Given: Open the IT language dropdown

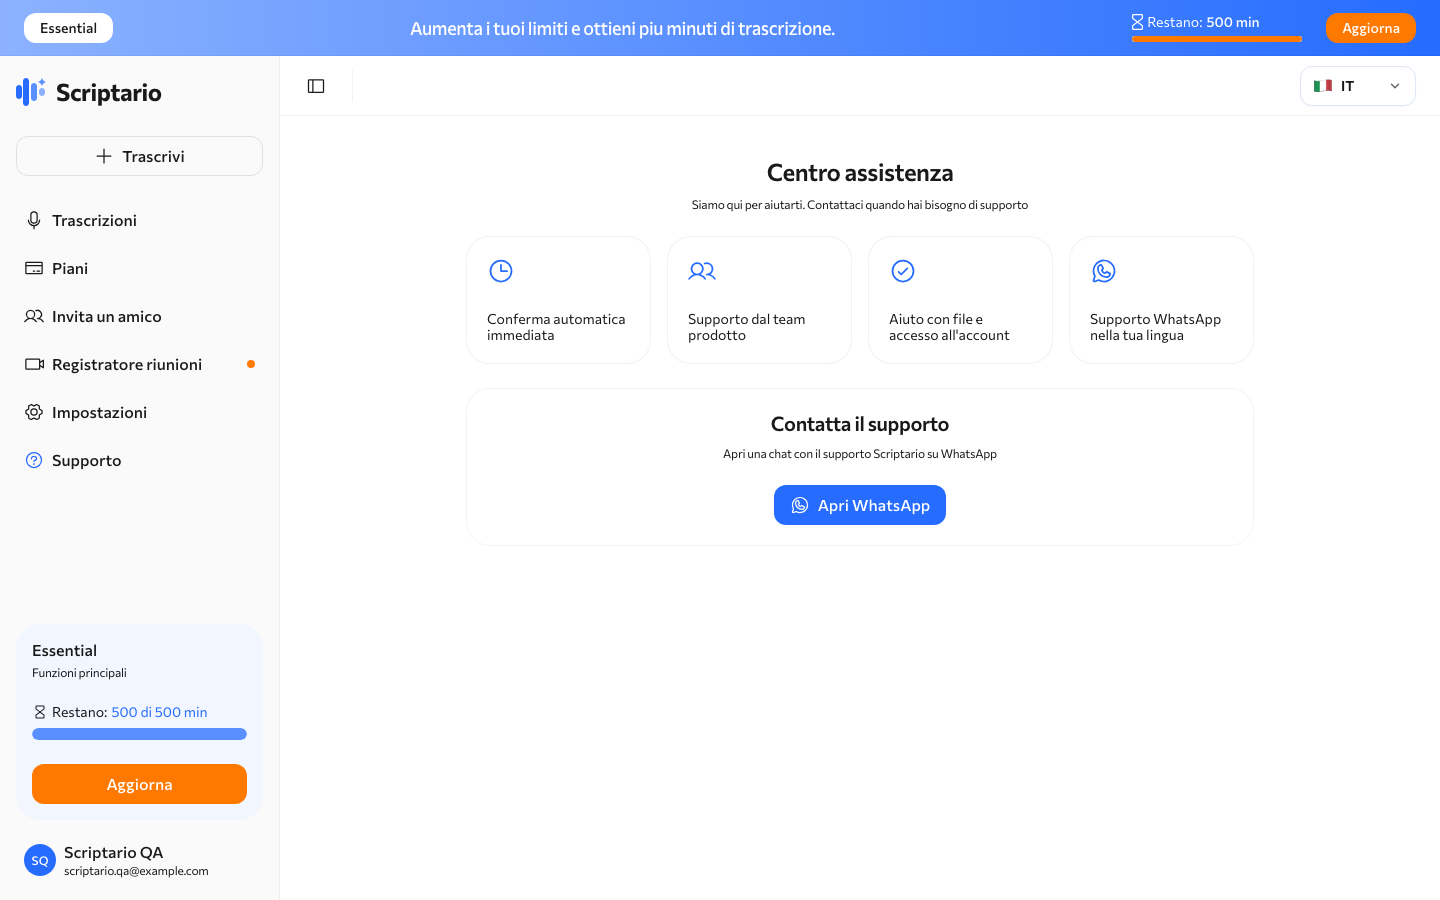Looking at the screenshot, I should click(x=1358, y=86).
